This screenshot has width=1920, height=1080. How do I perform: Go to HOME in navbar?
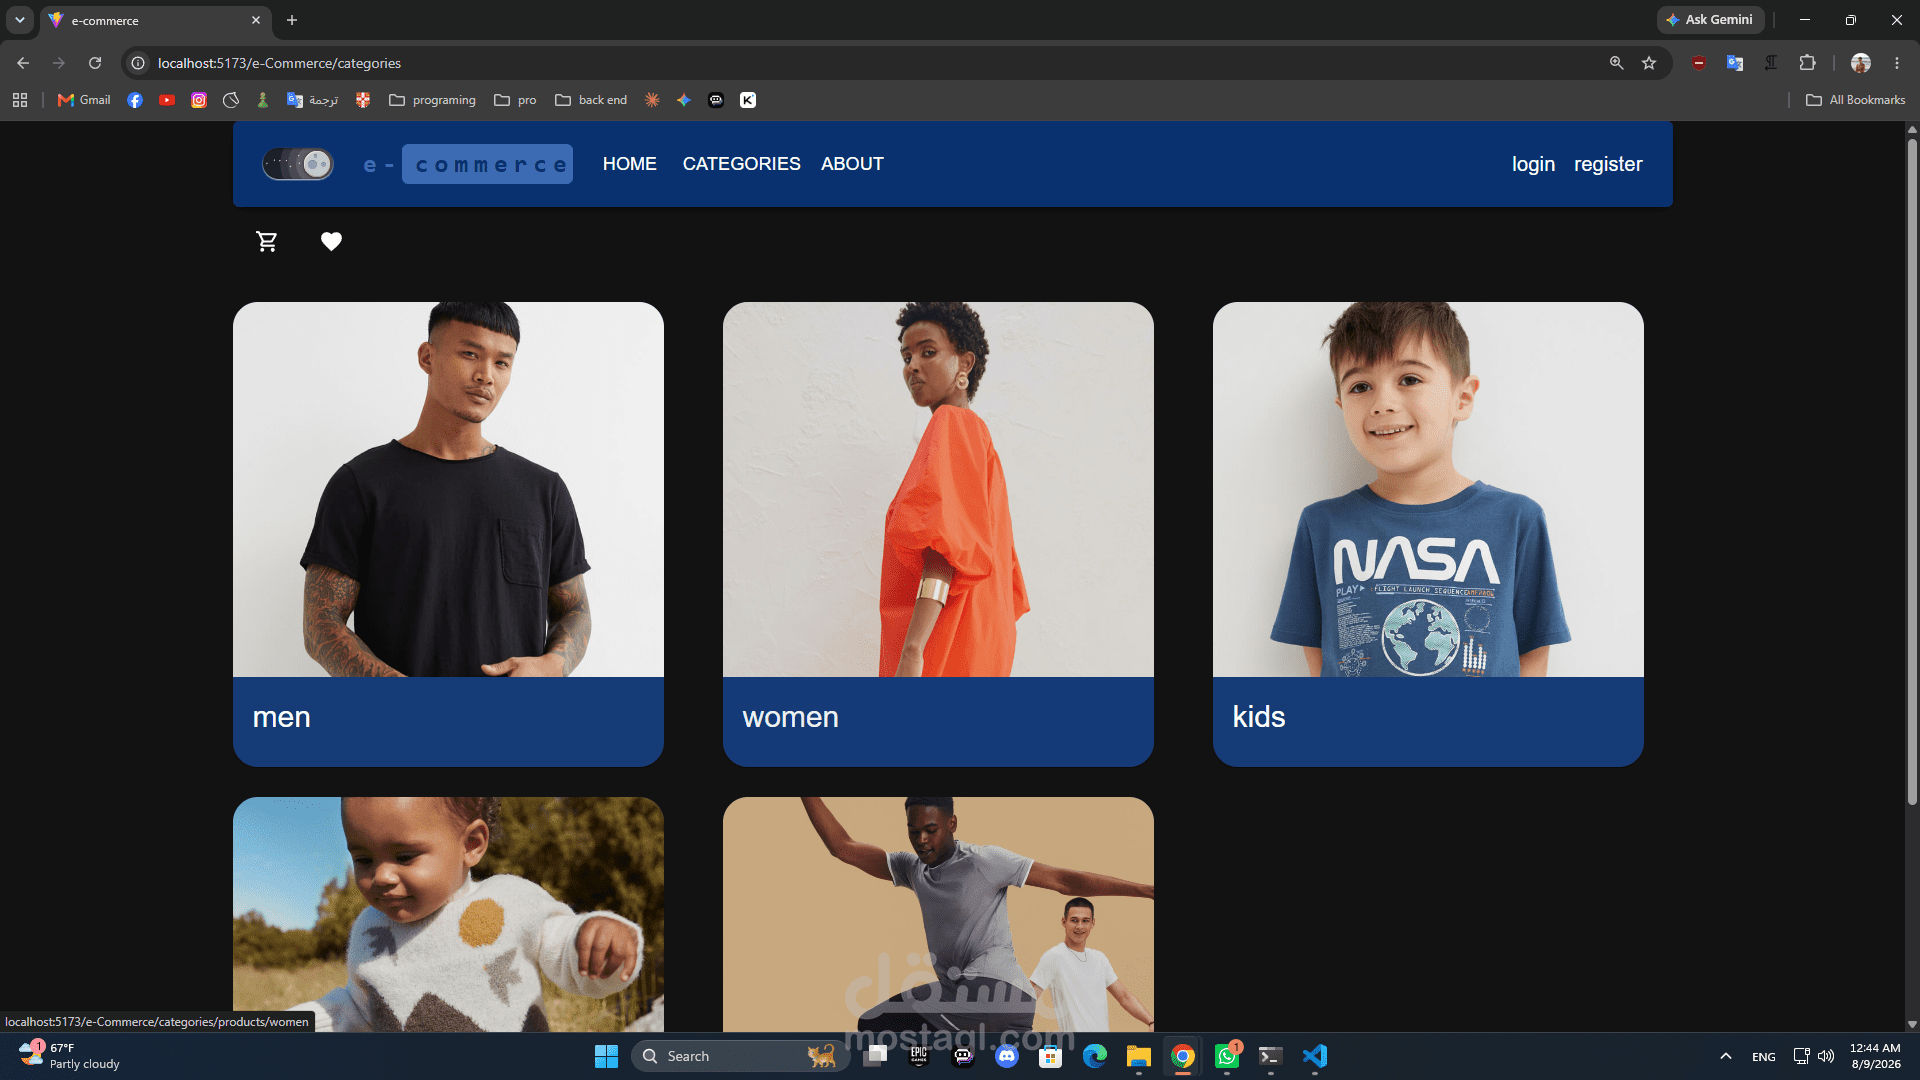click(x=629, y=164)
